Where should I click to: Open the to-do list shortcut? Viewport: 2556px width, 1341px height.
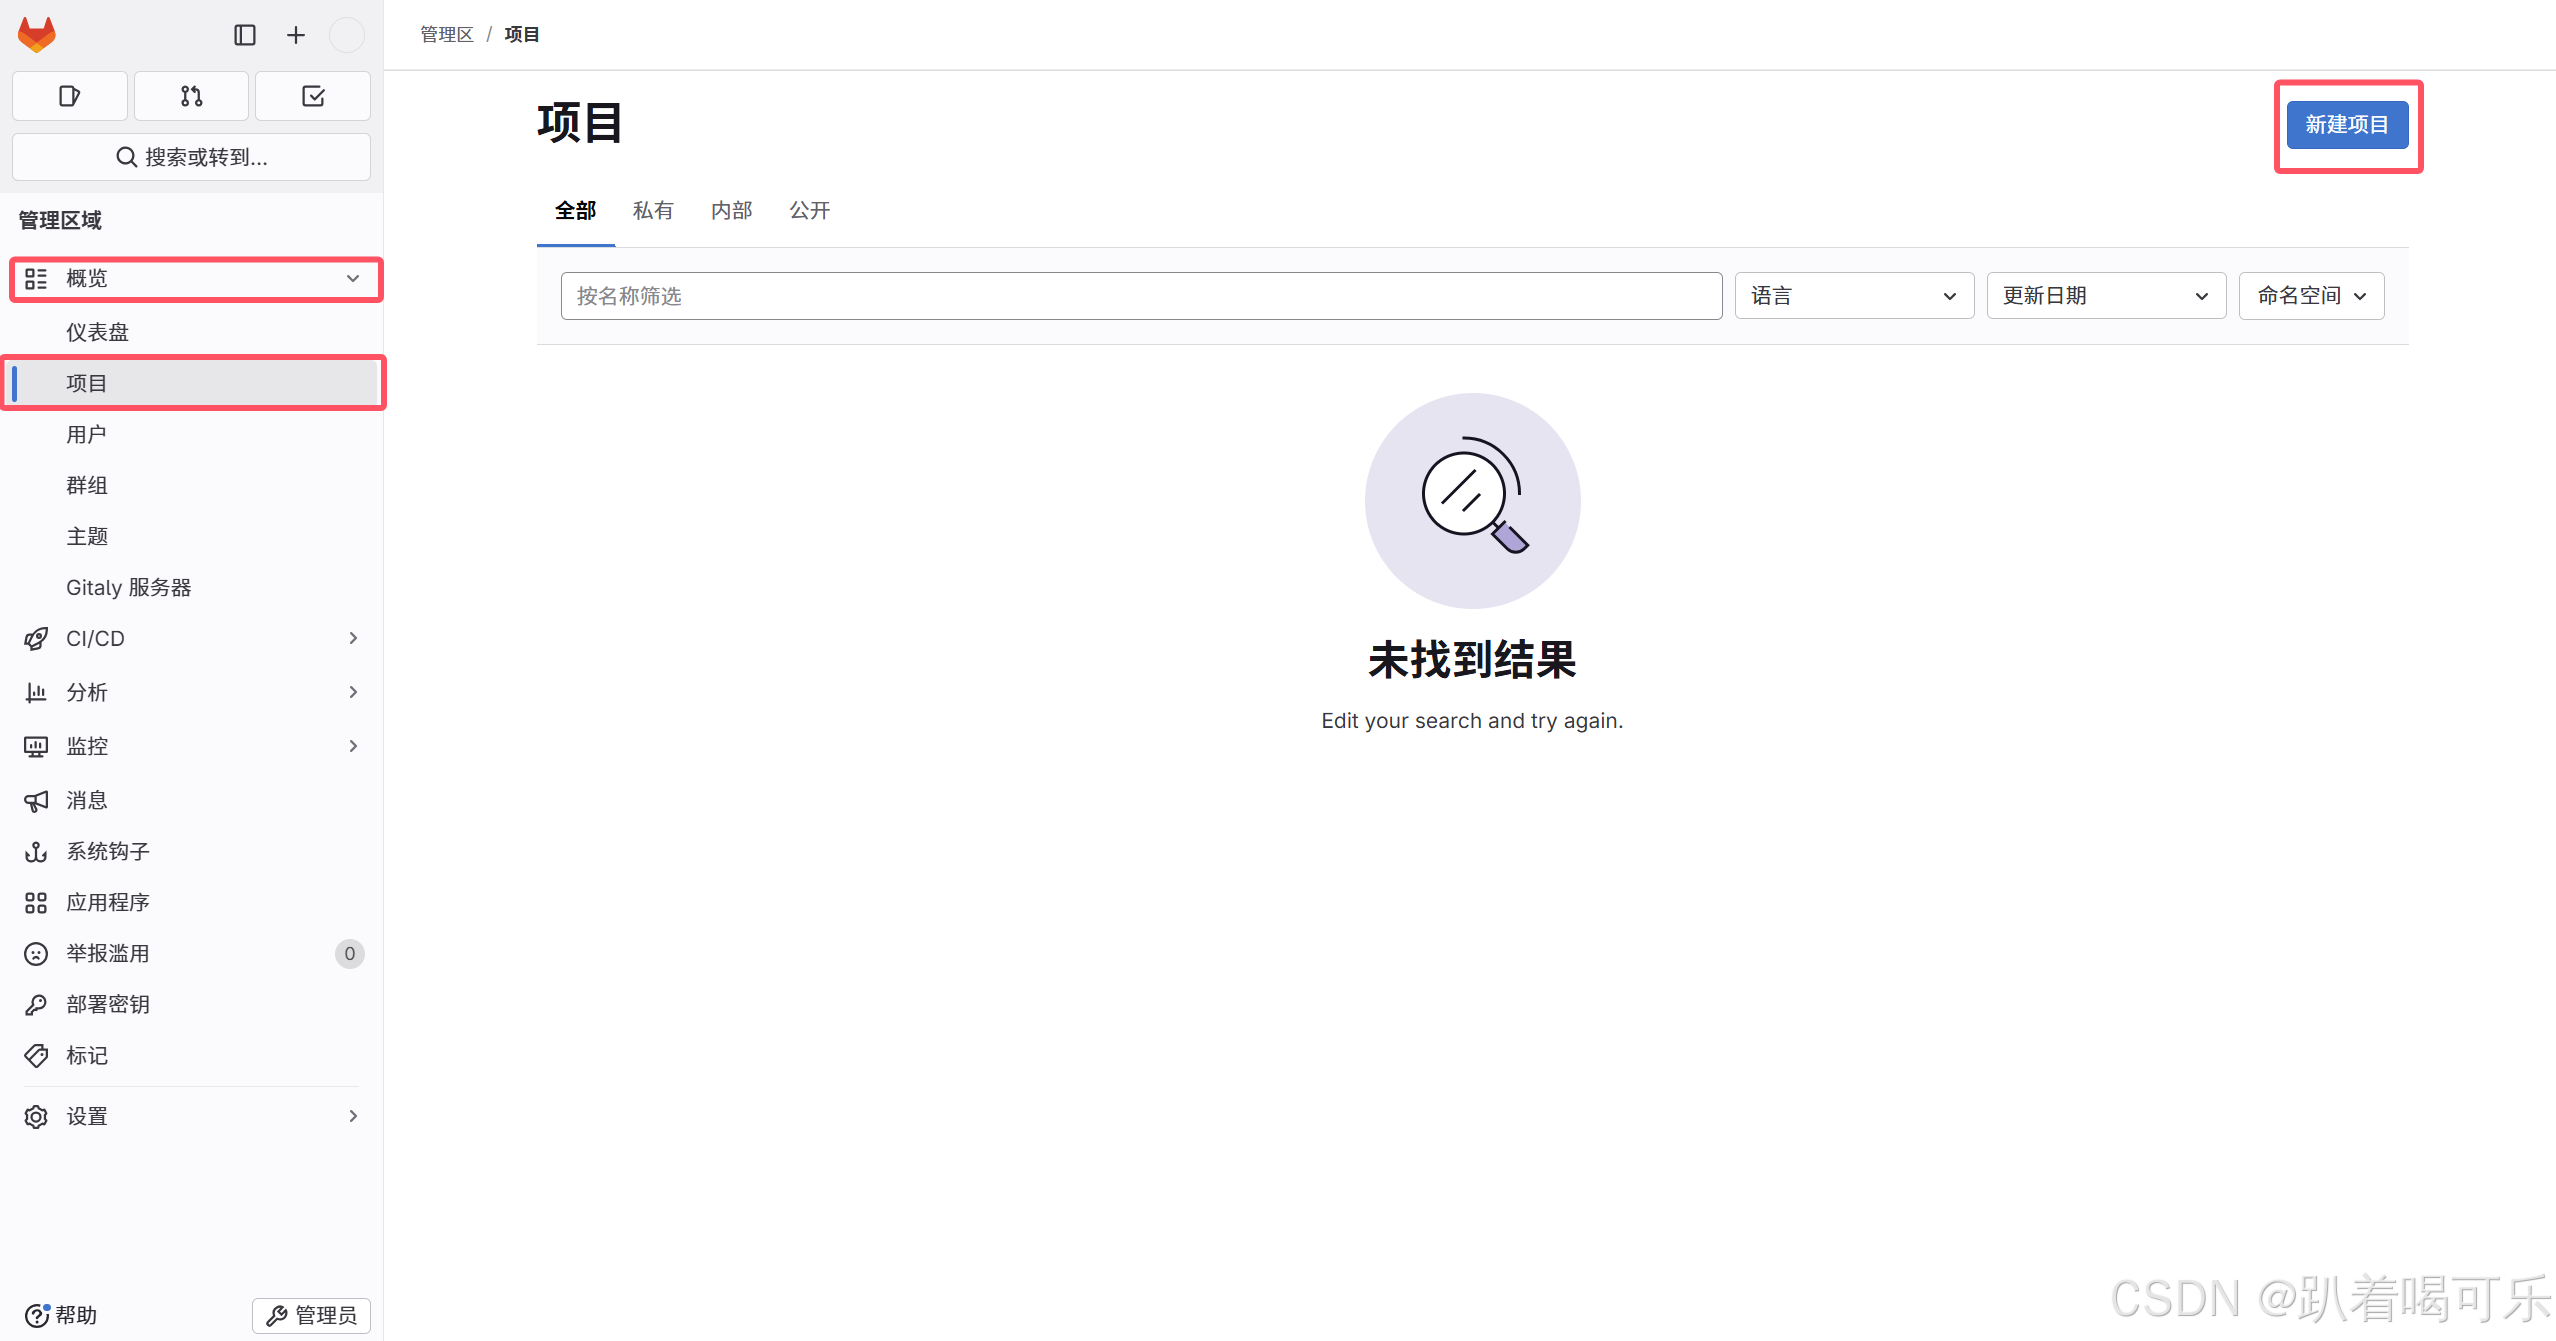313,96
